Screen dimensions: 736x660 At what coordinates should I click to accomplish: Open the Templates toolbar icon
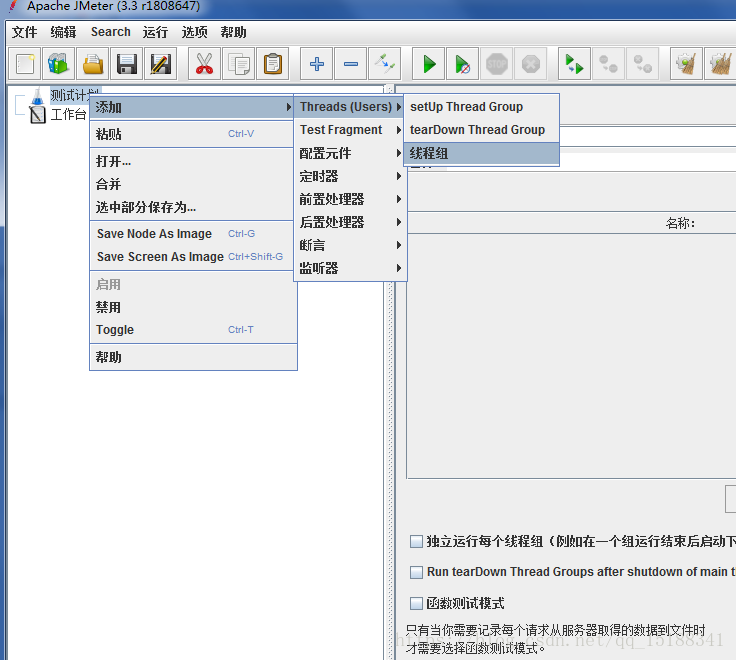(x=58, y=64)
